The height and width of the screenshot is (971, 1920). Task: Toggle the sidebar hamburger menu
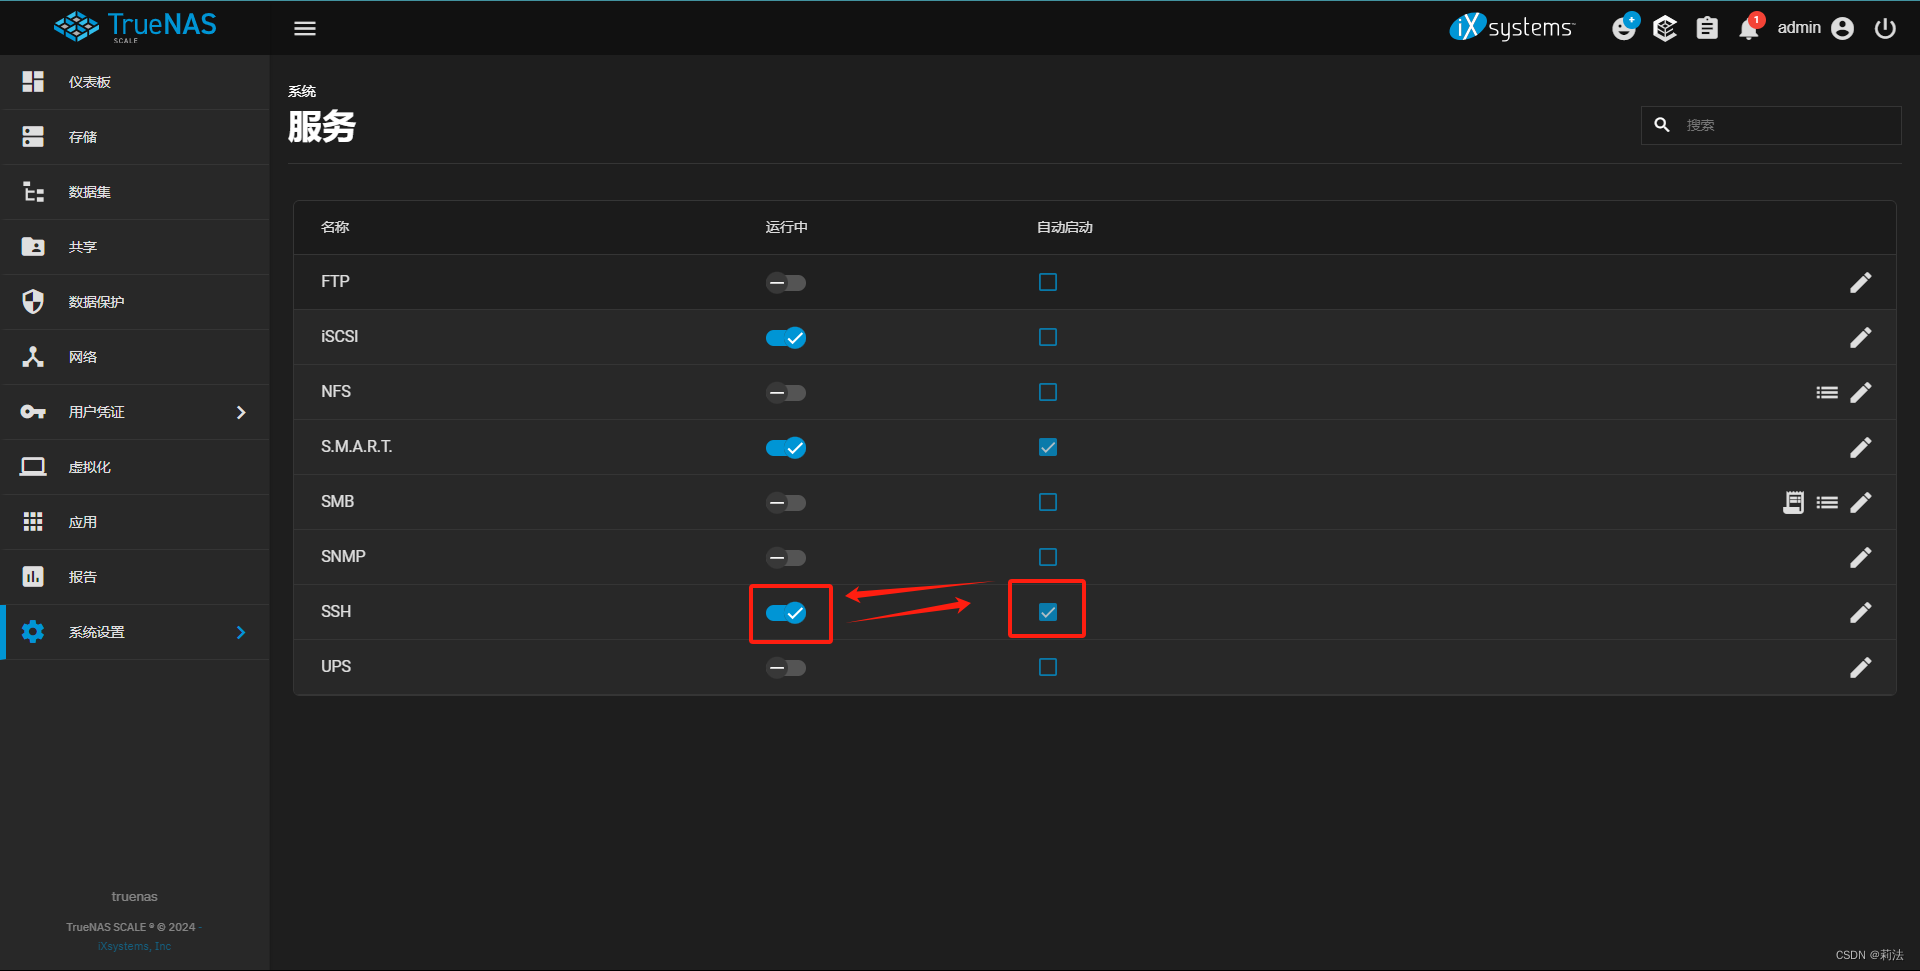point(305,28)
